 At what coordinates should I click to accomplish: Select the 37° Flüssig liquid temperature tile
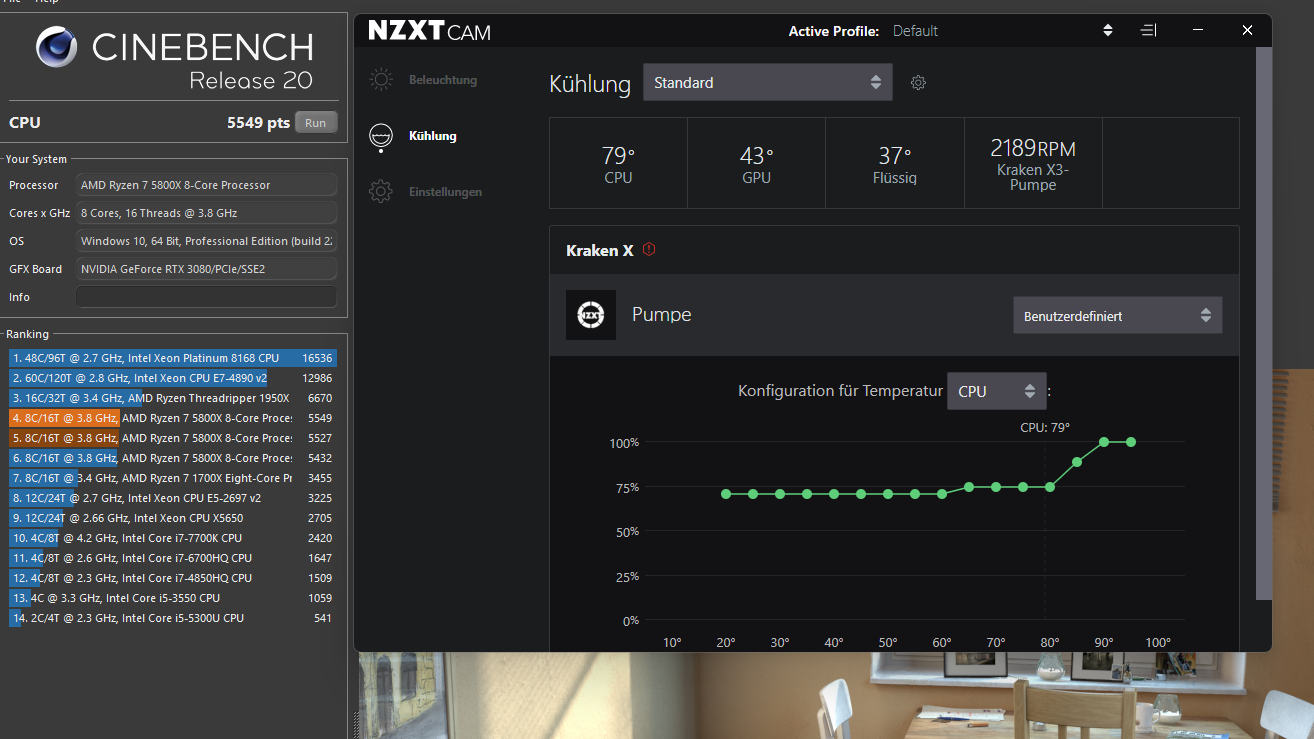pos(894,163)
